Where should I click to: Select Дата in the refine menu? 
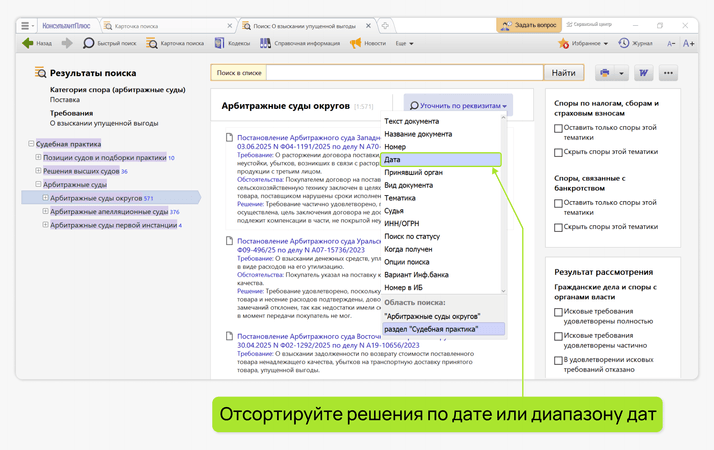pos(441,159)
